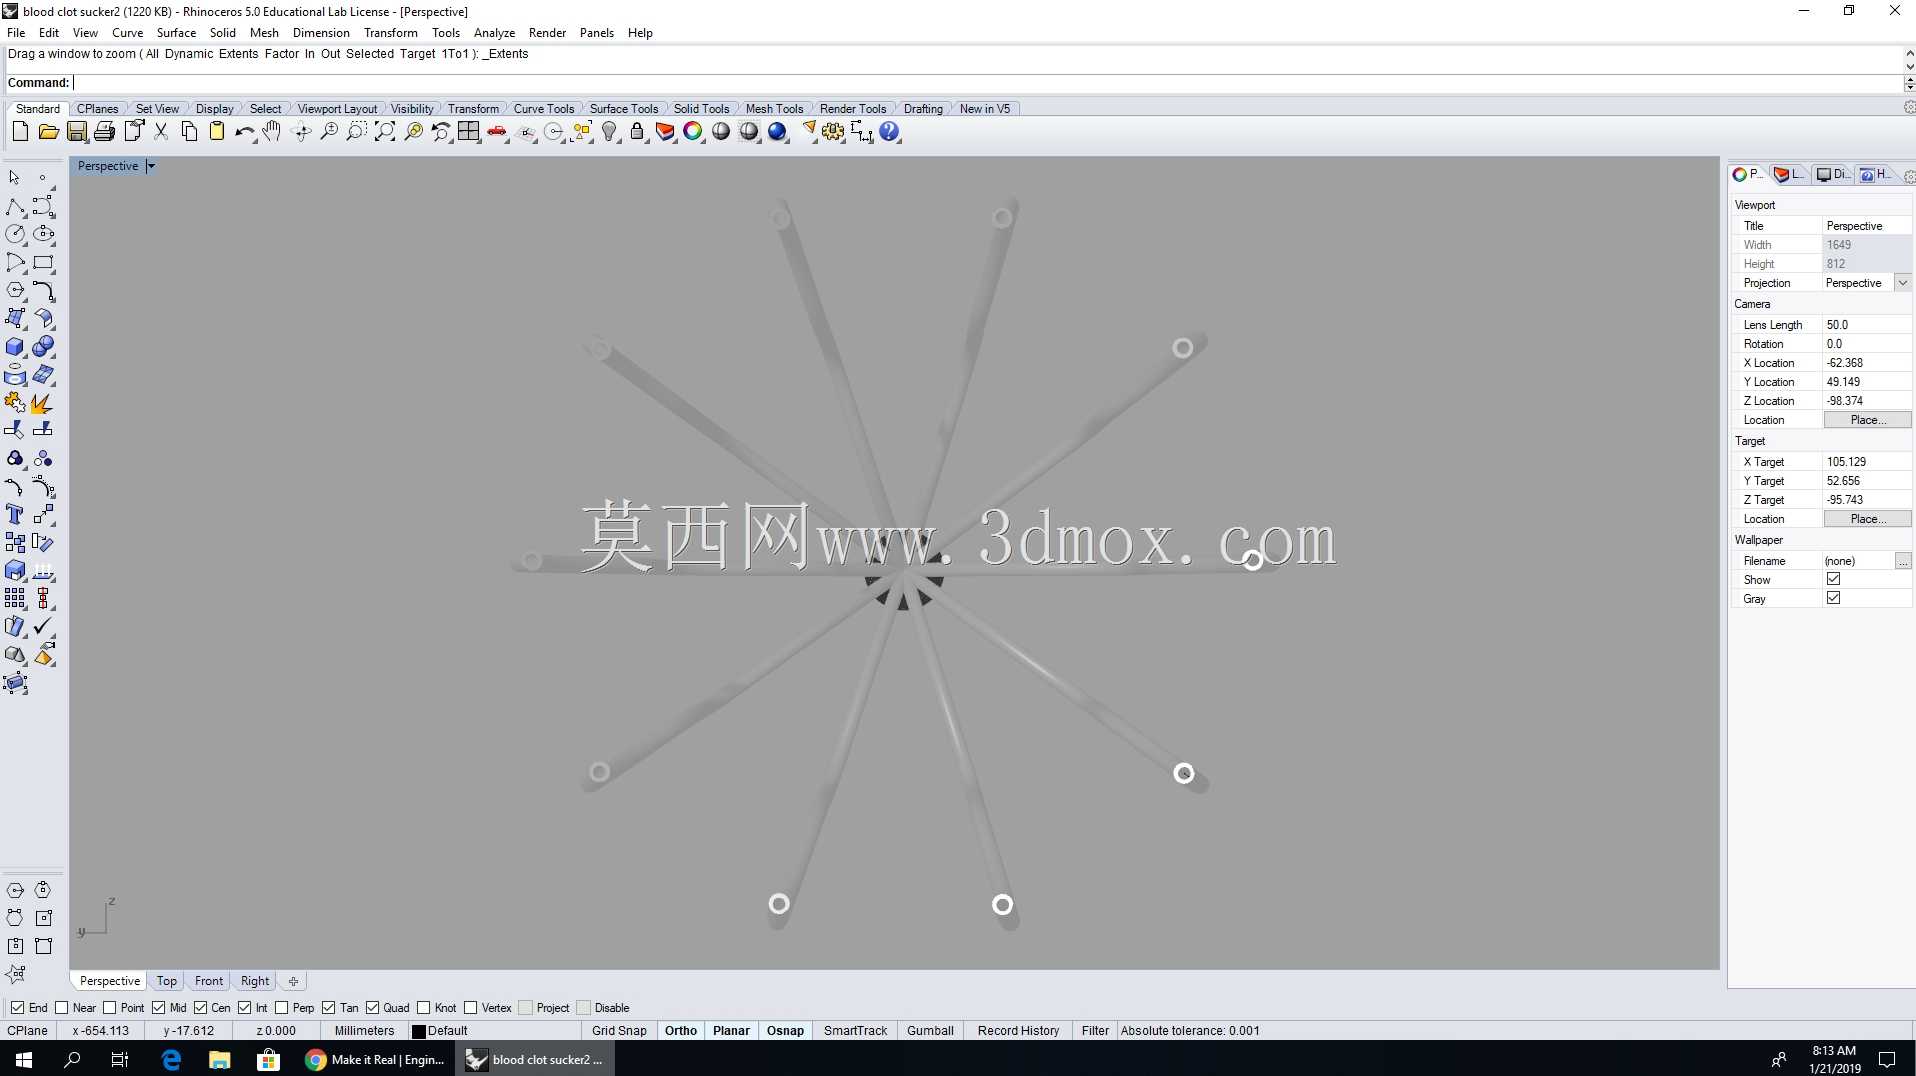Open the Analyze menu
The width and height of the screenshot is (1916, 1076).
494,33
